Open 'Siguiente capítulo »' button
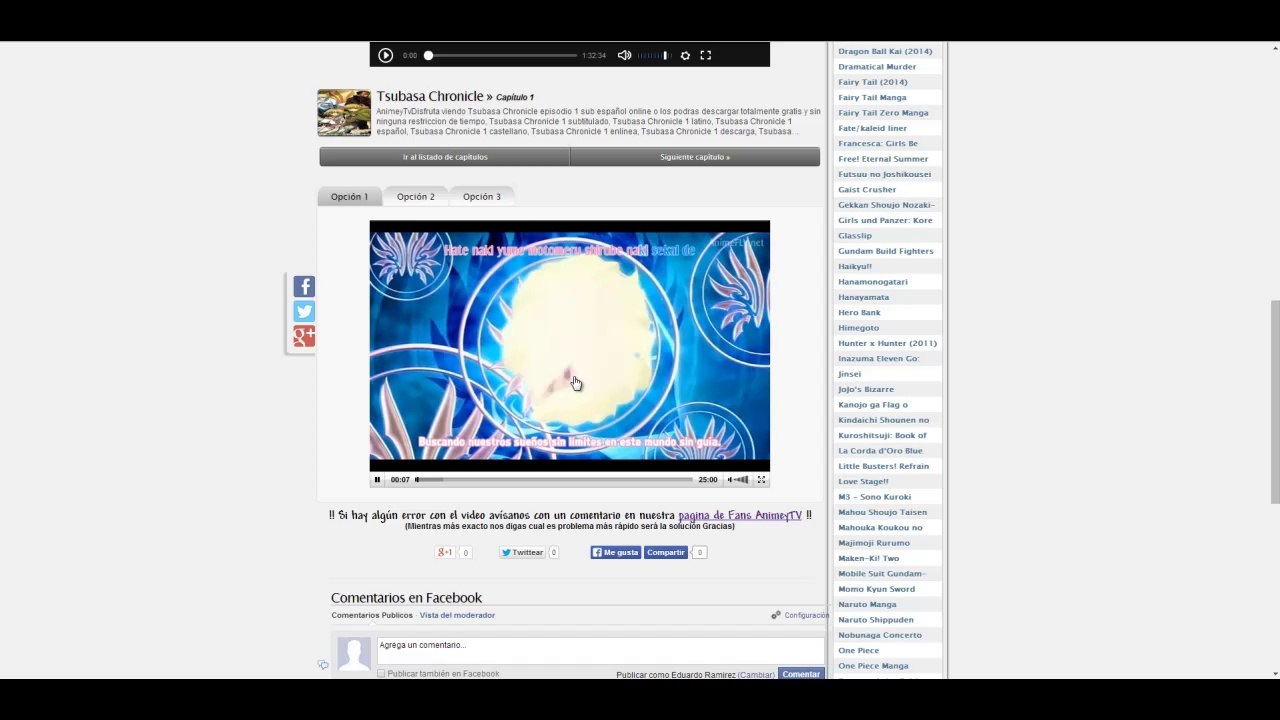 tap(695, 157)
